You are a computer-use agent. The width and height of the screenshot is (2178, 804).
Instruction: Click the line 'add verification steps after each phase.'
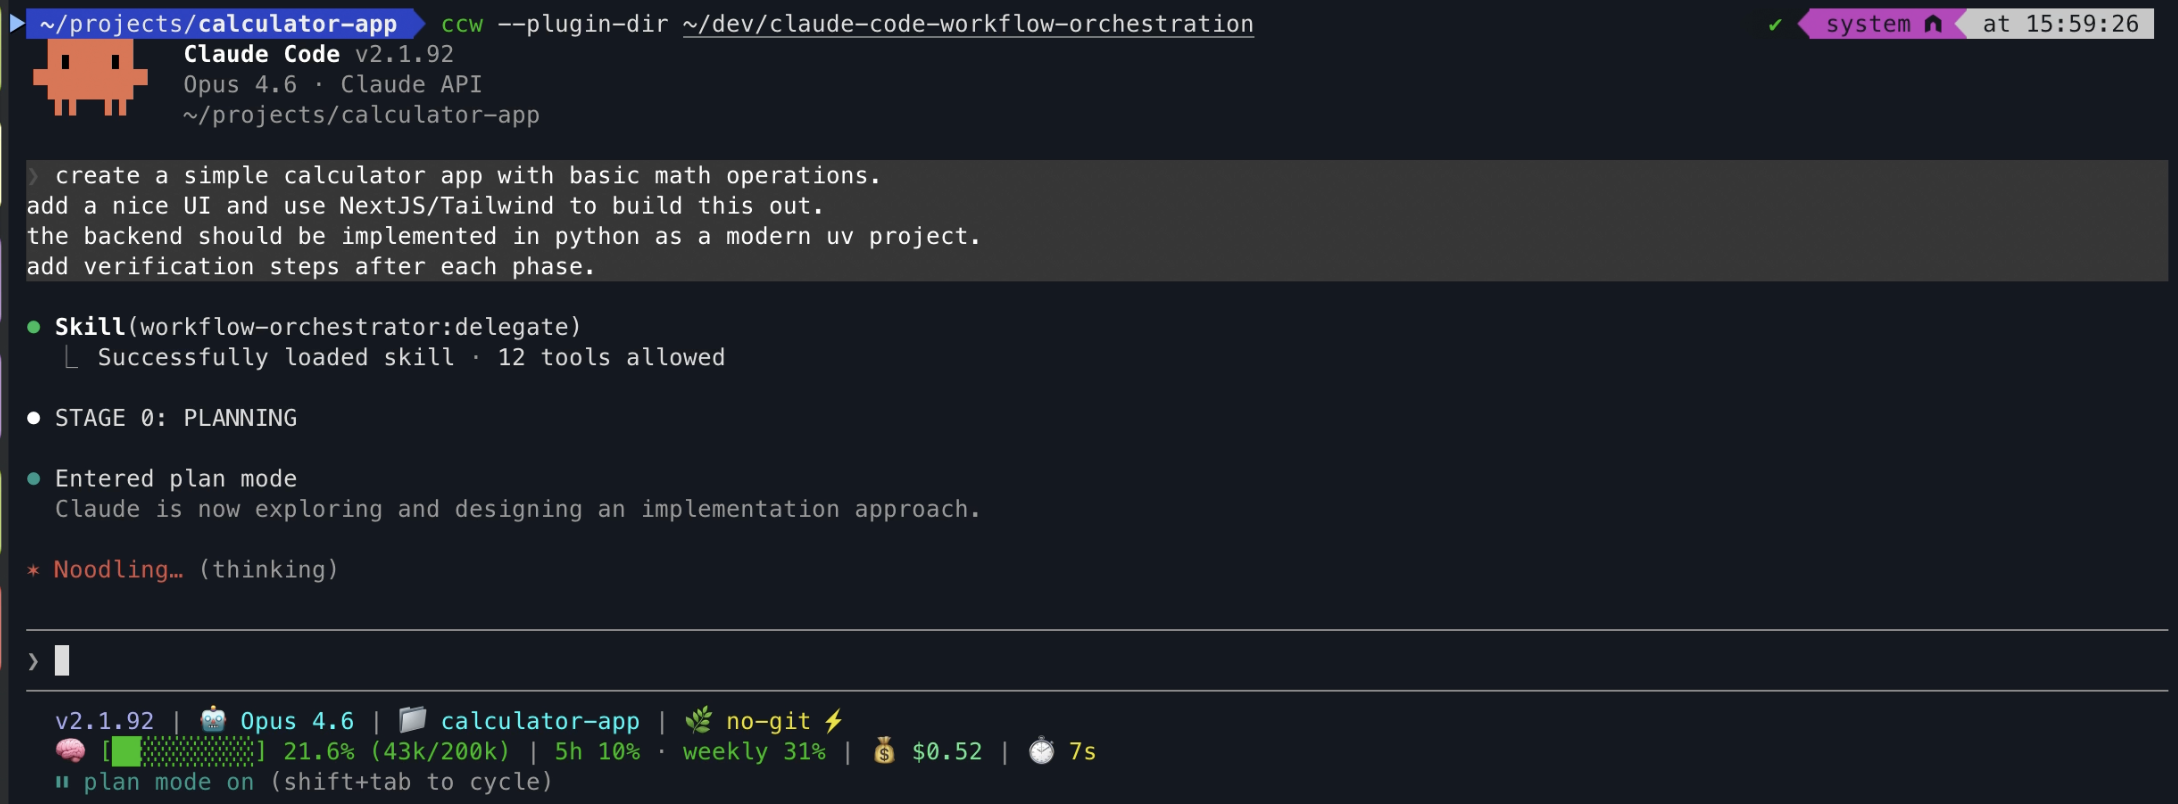coord(311,267)
